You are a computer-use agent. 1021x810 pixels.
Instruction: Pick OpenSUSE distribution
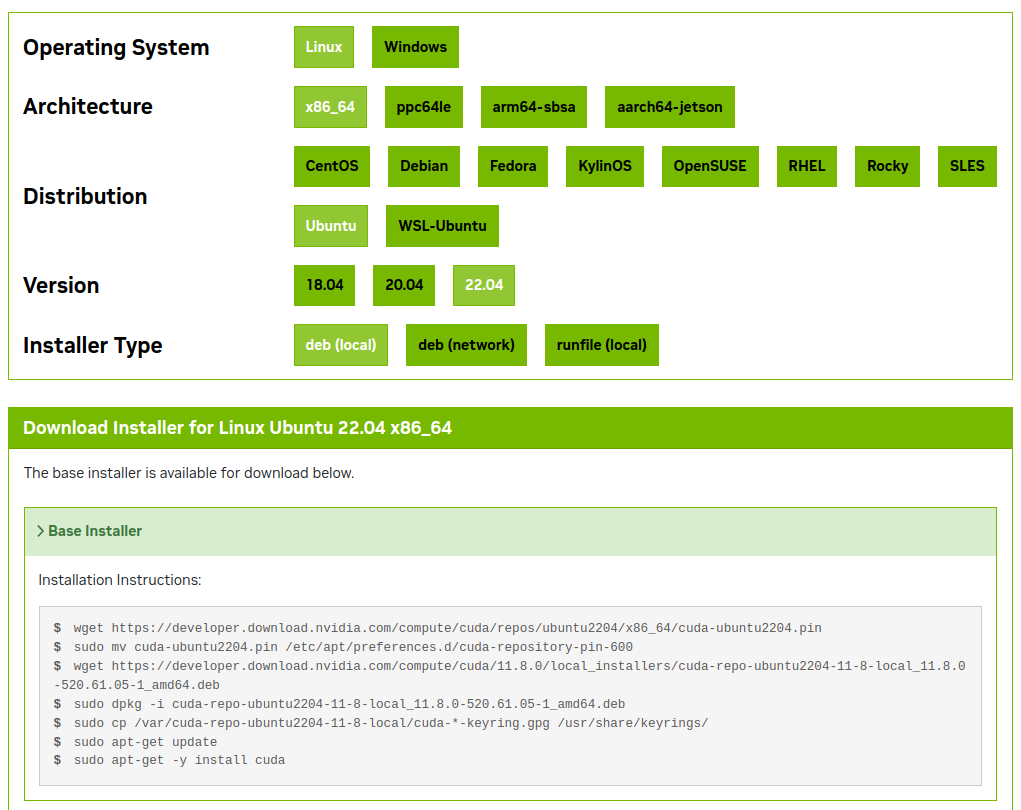710,166
